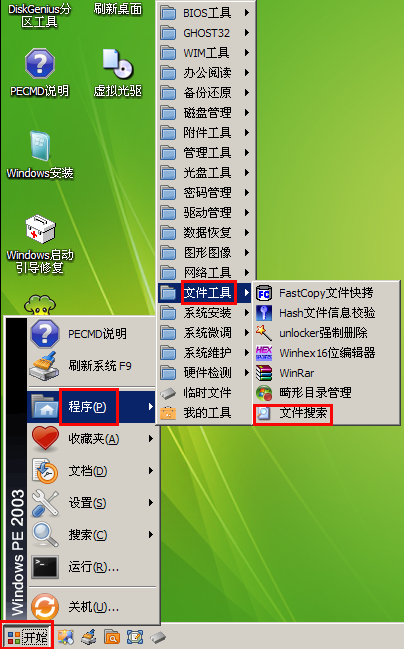The image size is (404, 649).
Task: Expand the 收藏夹(A) submenu arrow
Action: coord(151,438)
